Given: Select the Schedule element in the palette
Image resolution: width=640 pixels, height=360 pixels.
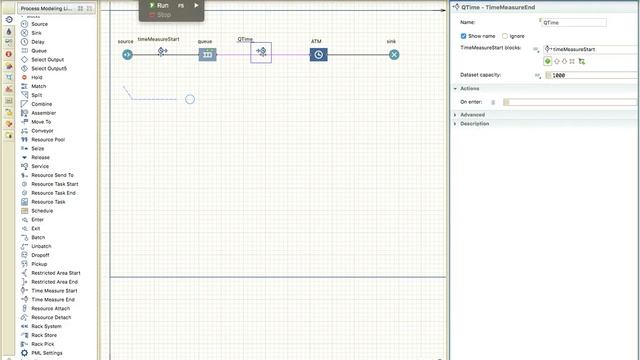Looking at the screenshot, I should coord(37,211).
